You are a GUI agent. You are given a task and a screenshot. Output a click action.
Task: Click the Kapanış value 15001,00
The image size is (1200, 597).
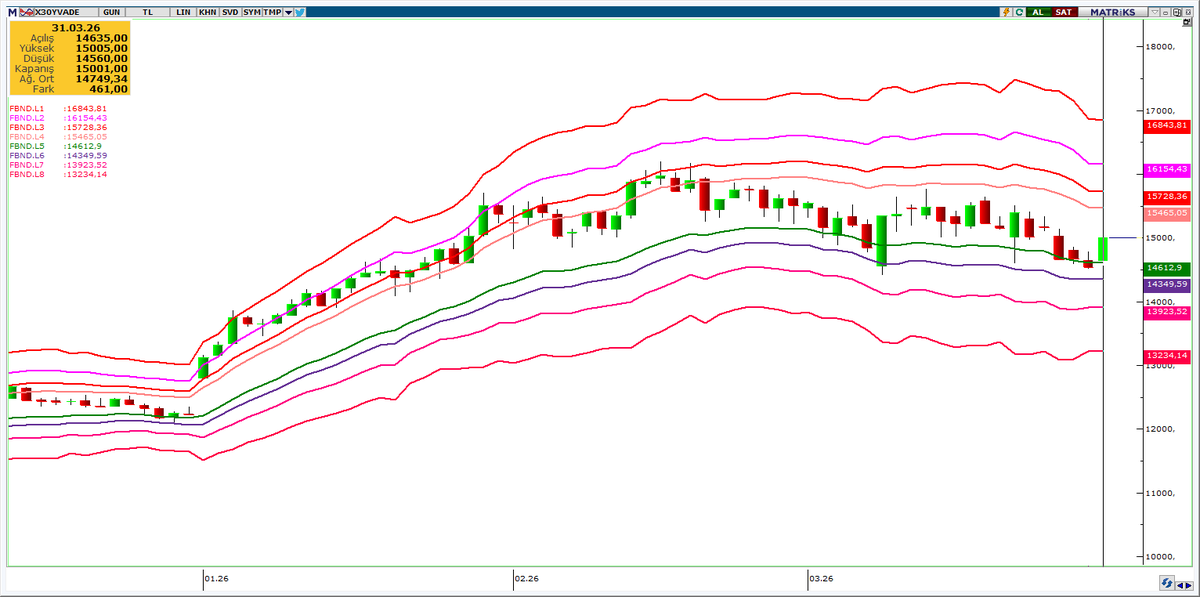[102, 68]
